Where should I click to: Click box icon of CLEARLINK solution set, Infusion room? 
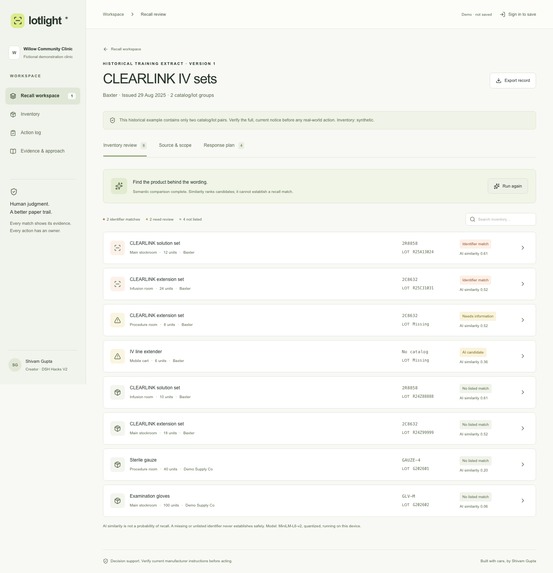point(117,392)
